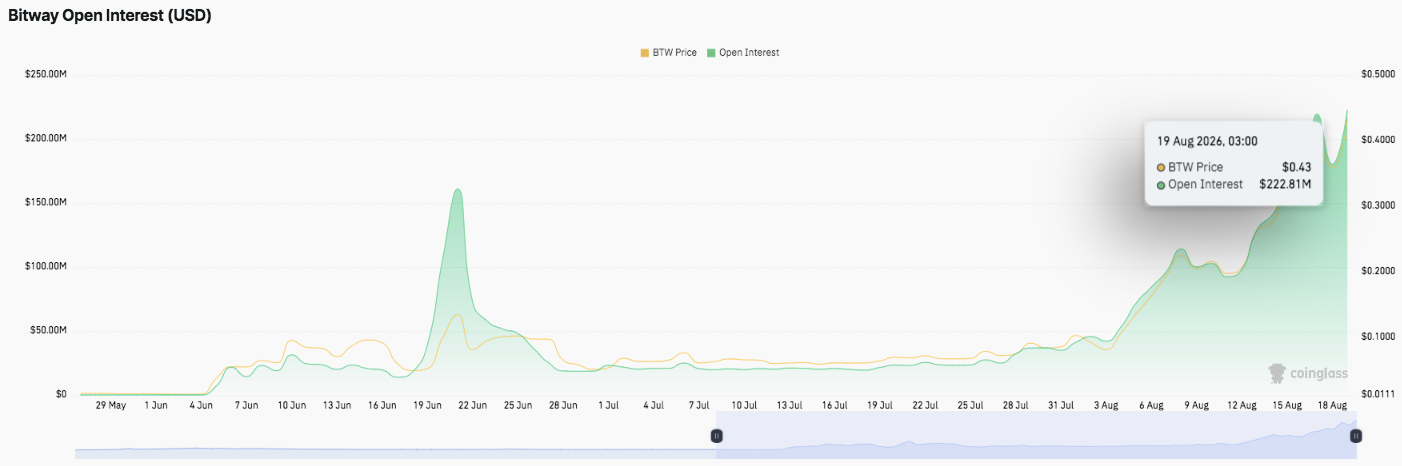Click the left range slider handle

click(x=716, y=436)
